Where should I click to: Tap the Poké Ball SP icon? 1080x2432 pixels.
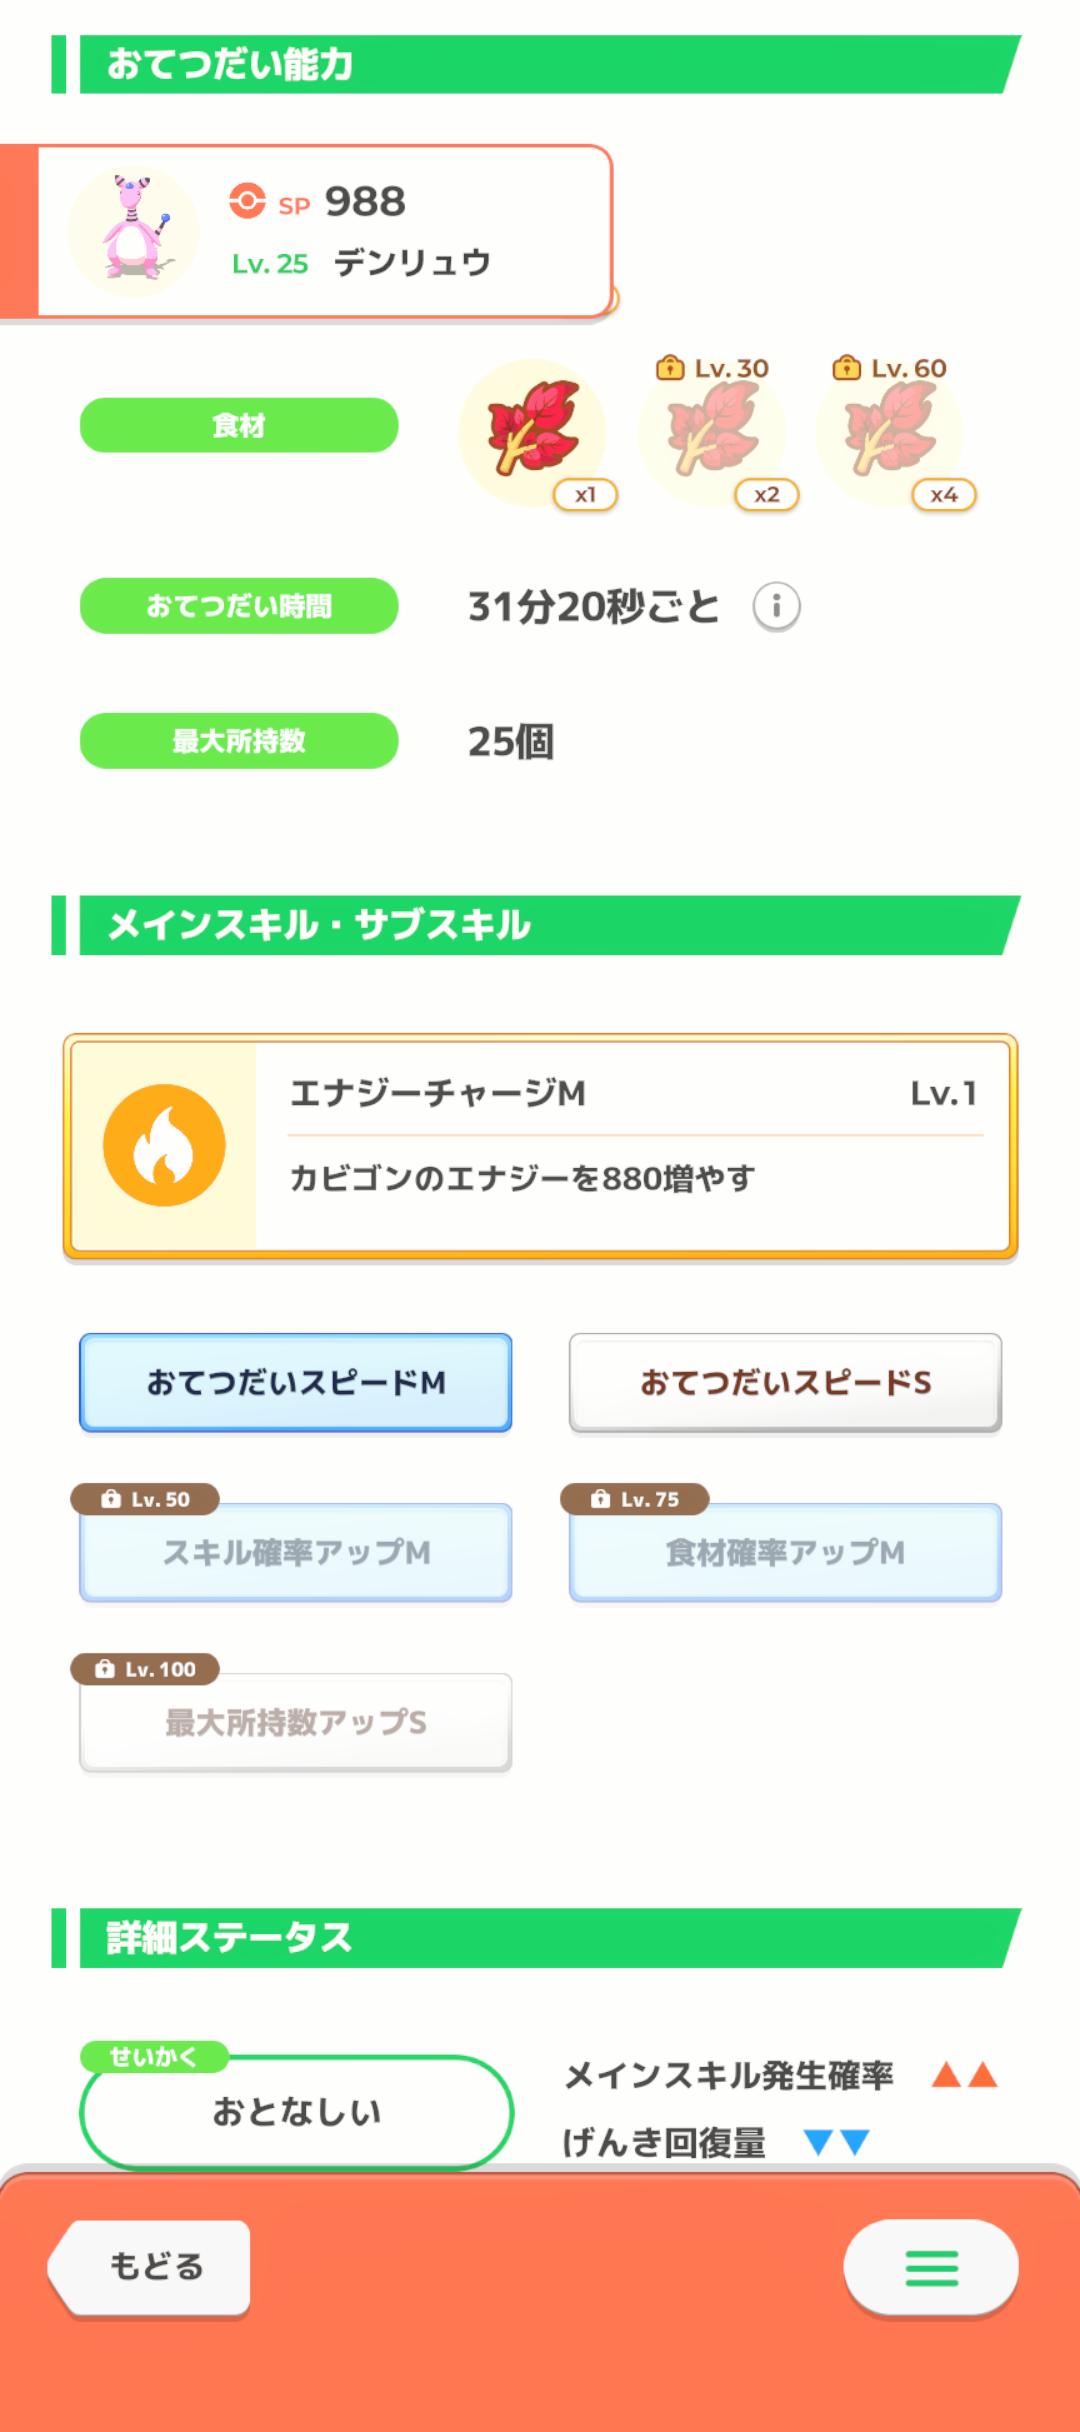(247, 200)
